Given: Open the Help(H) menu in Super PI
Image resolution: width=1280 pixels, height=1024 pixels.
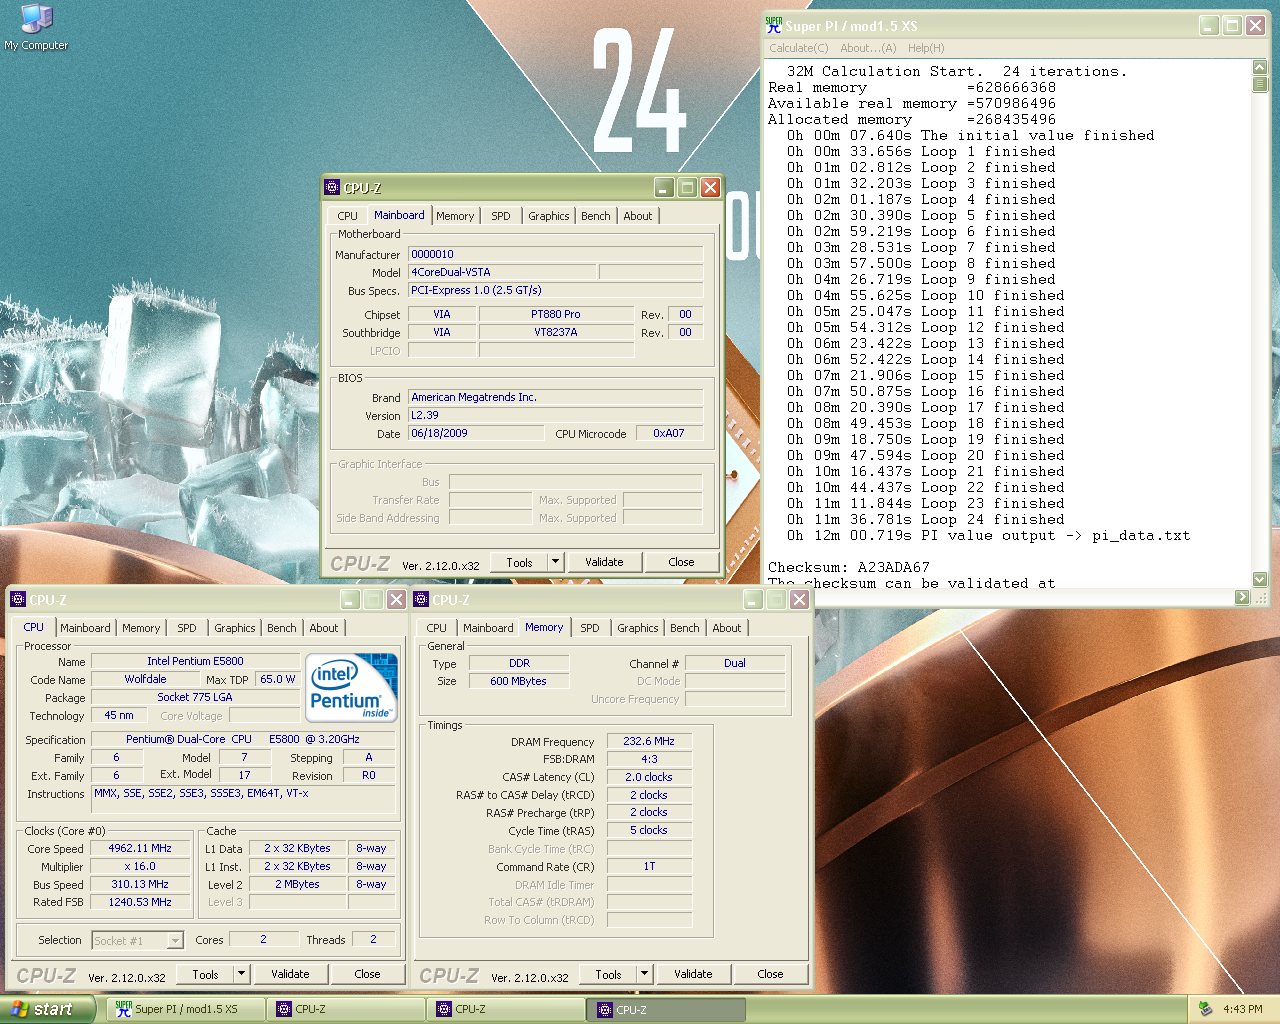Looking at the screenshot, I should coord(926,48).
